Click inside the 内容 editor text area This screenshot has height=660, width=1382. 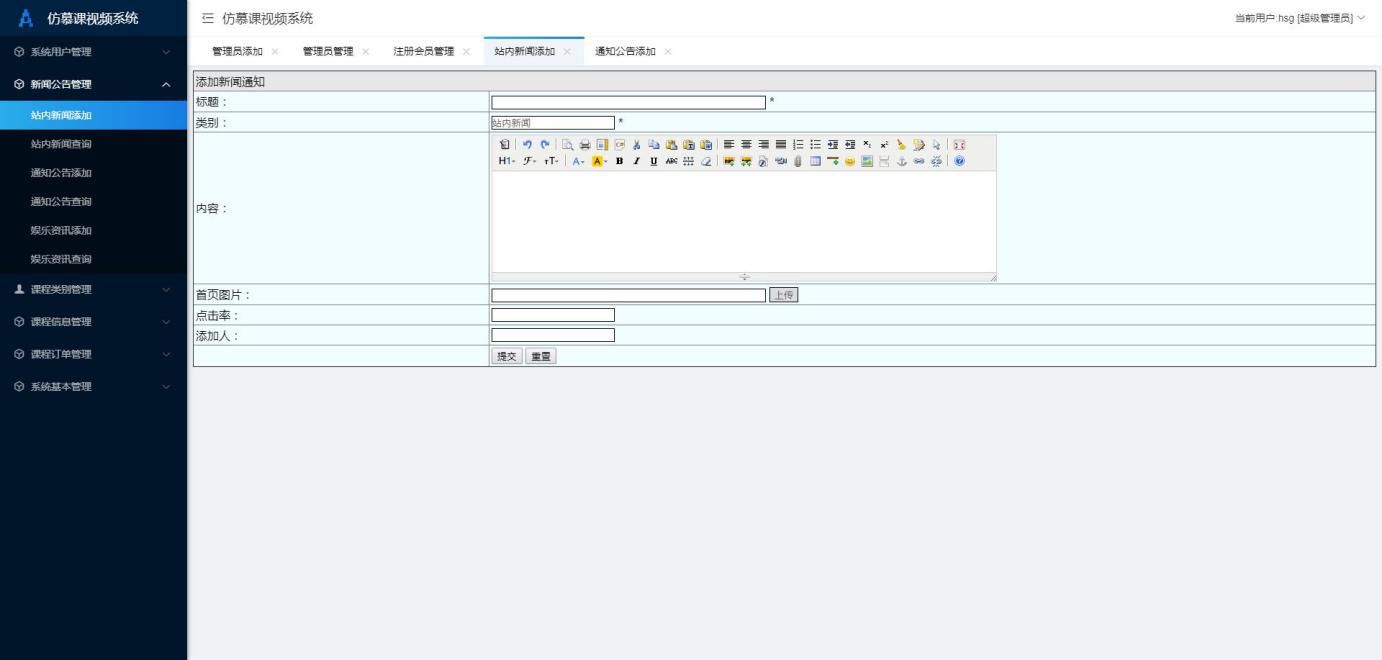click(x=744, y=221)
